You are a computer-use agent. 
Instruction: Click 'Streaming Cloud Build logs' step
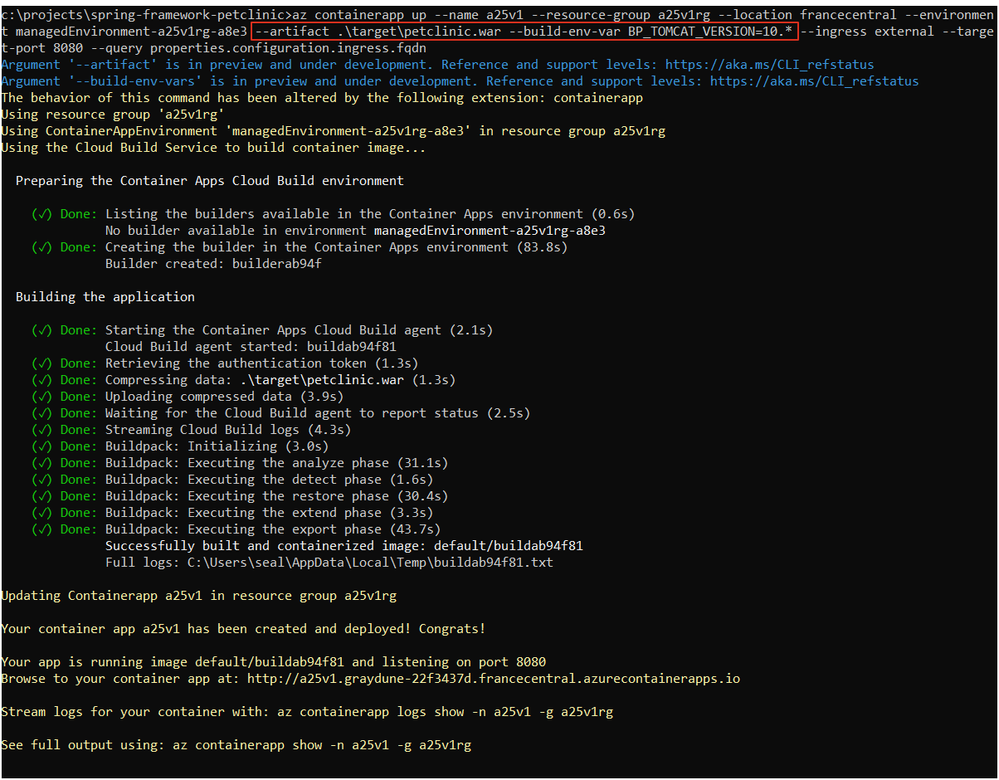click(191, 429)
